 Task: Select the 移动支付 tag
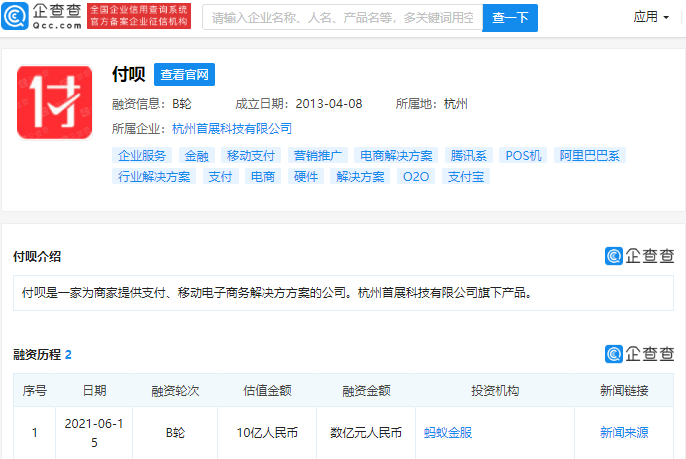(x=251, y=155)
